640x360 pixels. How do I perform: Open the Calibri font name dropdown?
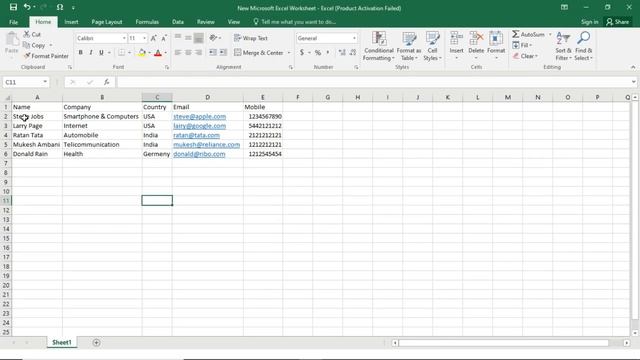coord(124,38)
